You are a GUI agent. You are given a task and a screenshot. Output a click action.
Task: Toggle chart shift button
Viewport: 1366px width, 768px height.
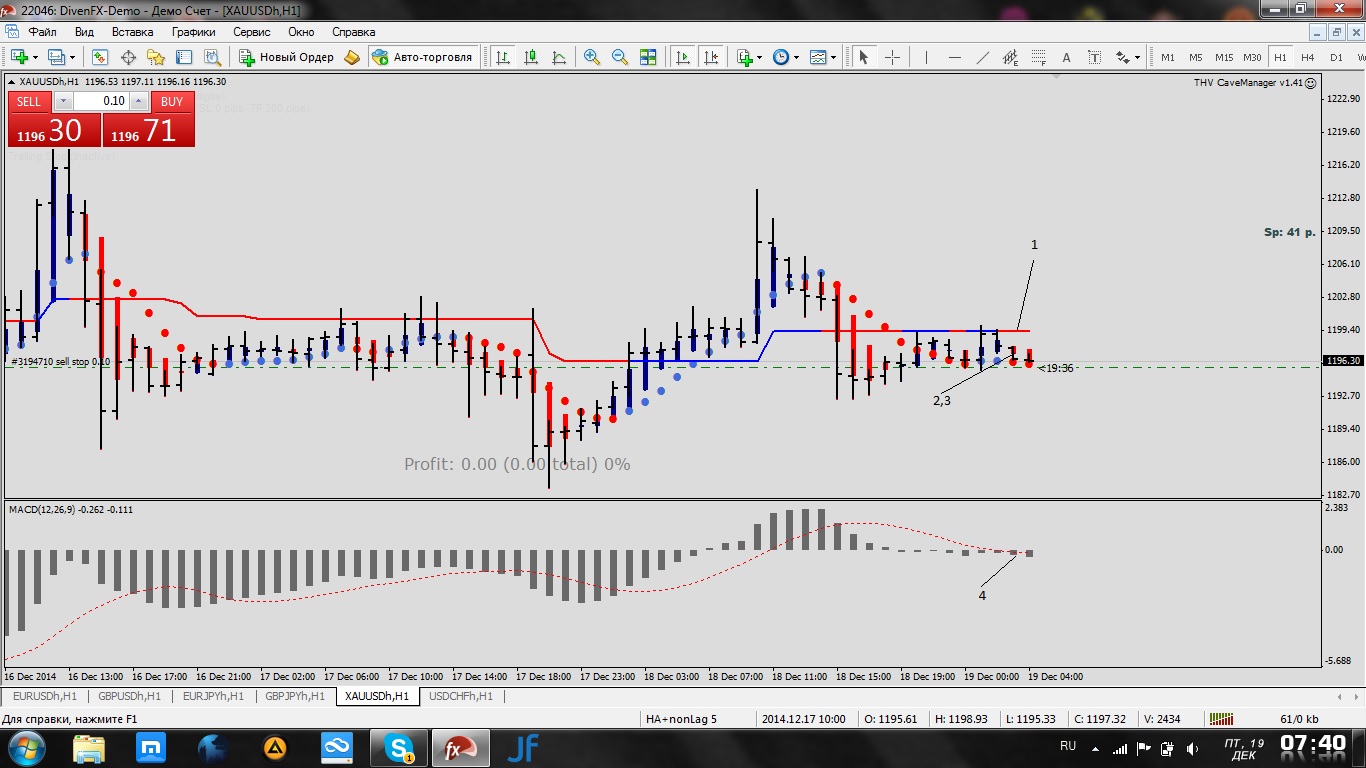click(x=711, y=57)
